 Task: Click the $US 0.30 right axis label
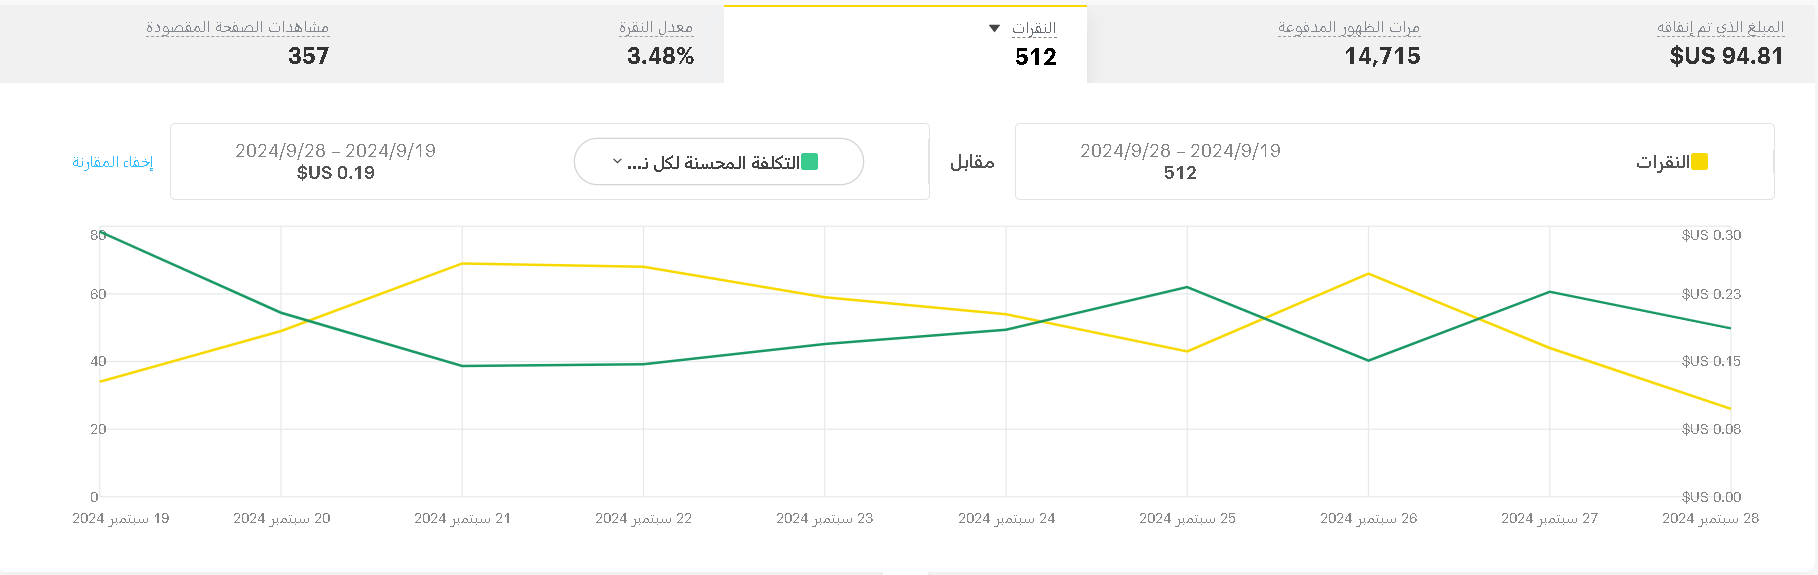coord(1711,235)
